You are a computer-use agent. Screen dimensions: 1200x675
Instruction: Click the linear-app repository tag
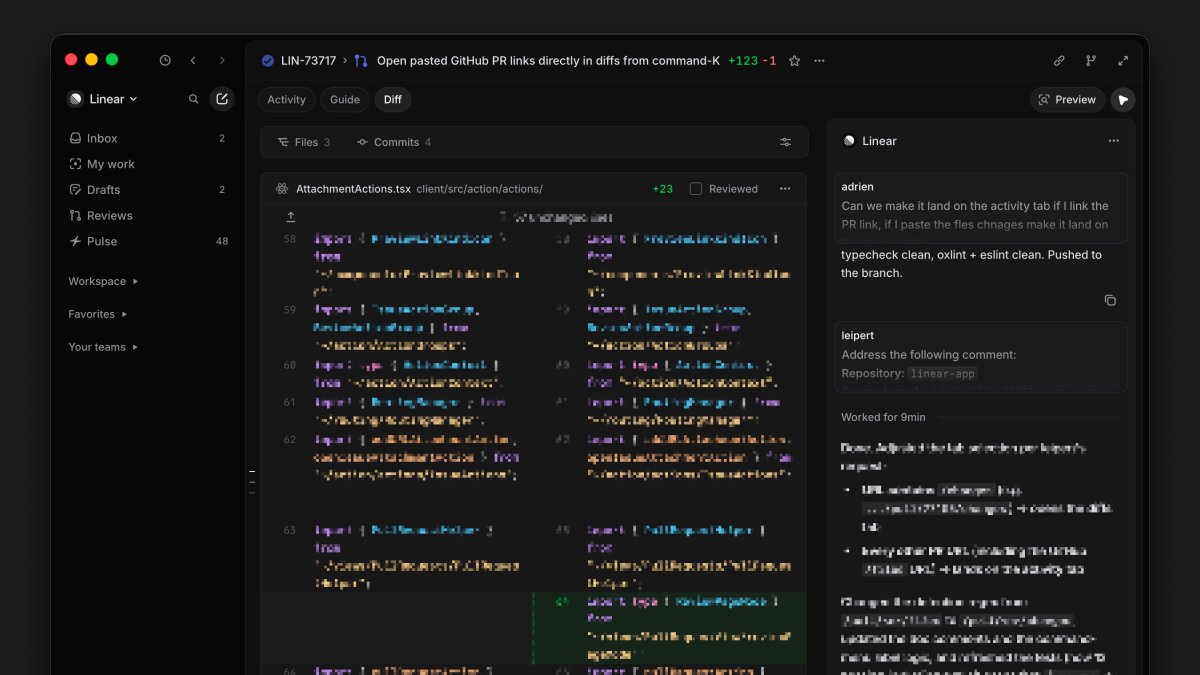[943, 374]
